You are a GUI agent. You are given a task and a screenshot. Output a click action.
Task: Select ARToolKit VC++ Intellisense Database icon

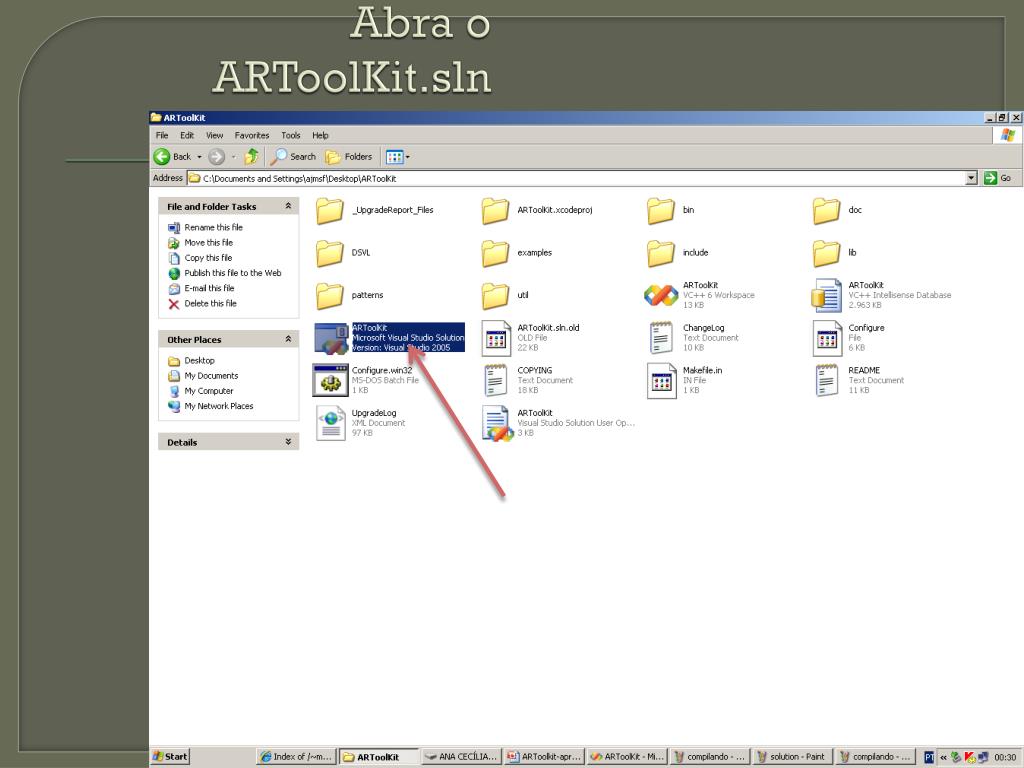(x=827, y=295)
